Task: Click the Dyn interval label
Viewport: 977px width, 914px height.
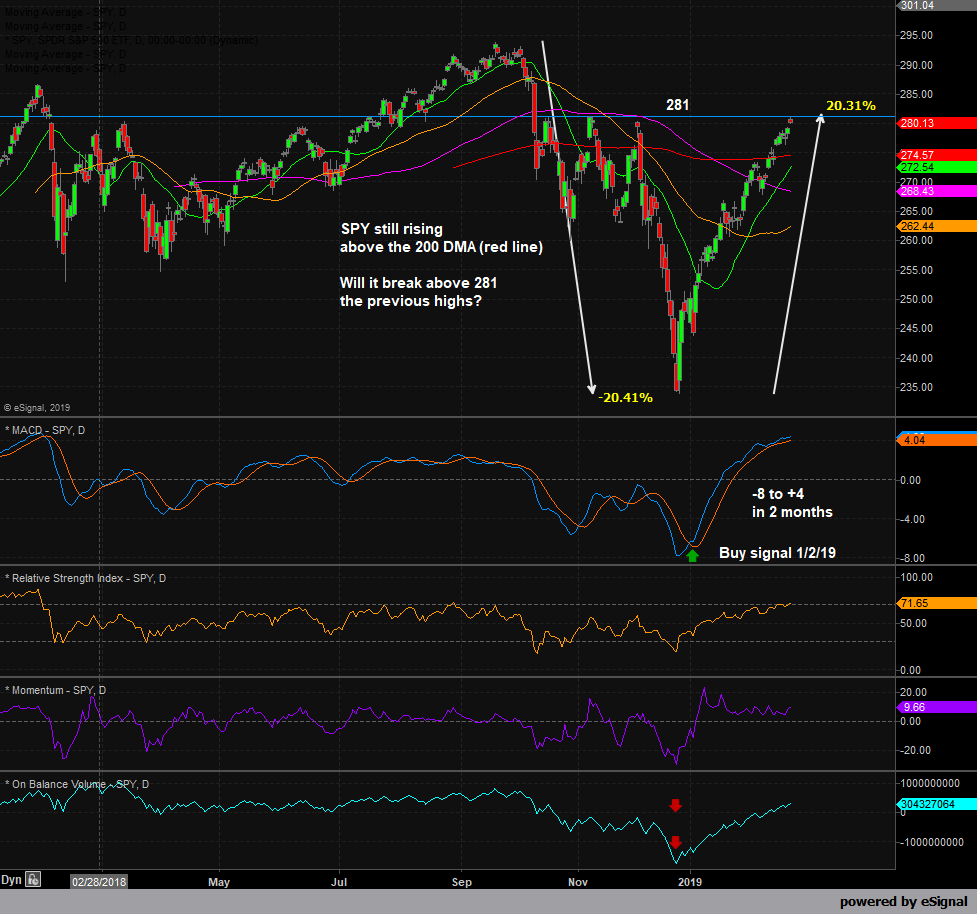Action: point(11,880)
